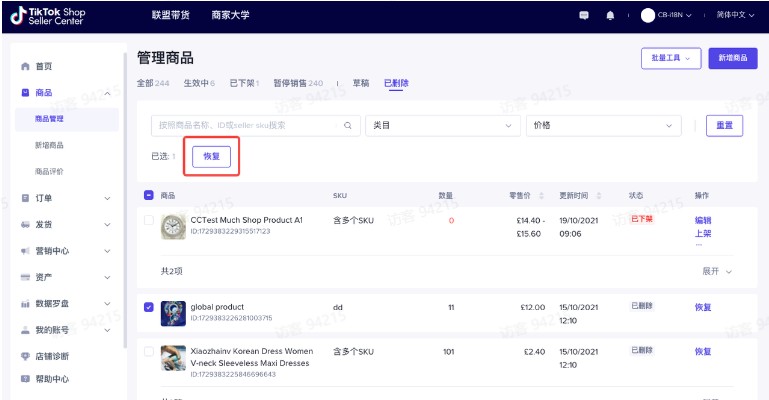Open the chat messages icon in header

pyautogui.click(x=584, y=15)
